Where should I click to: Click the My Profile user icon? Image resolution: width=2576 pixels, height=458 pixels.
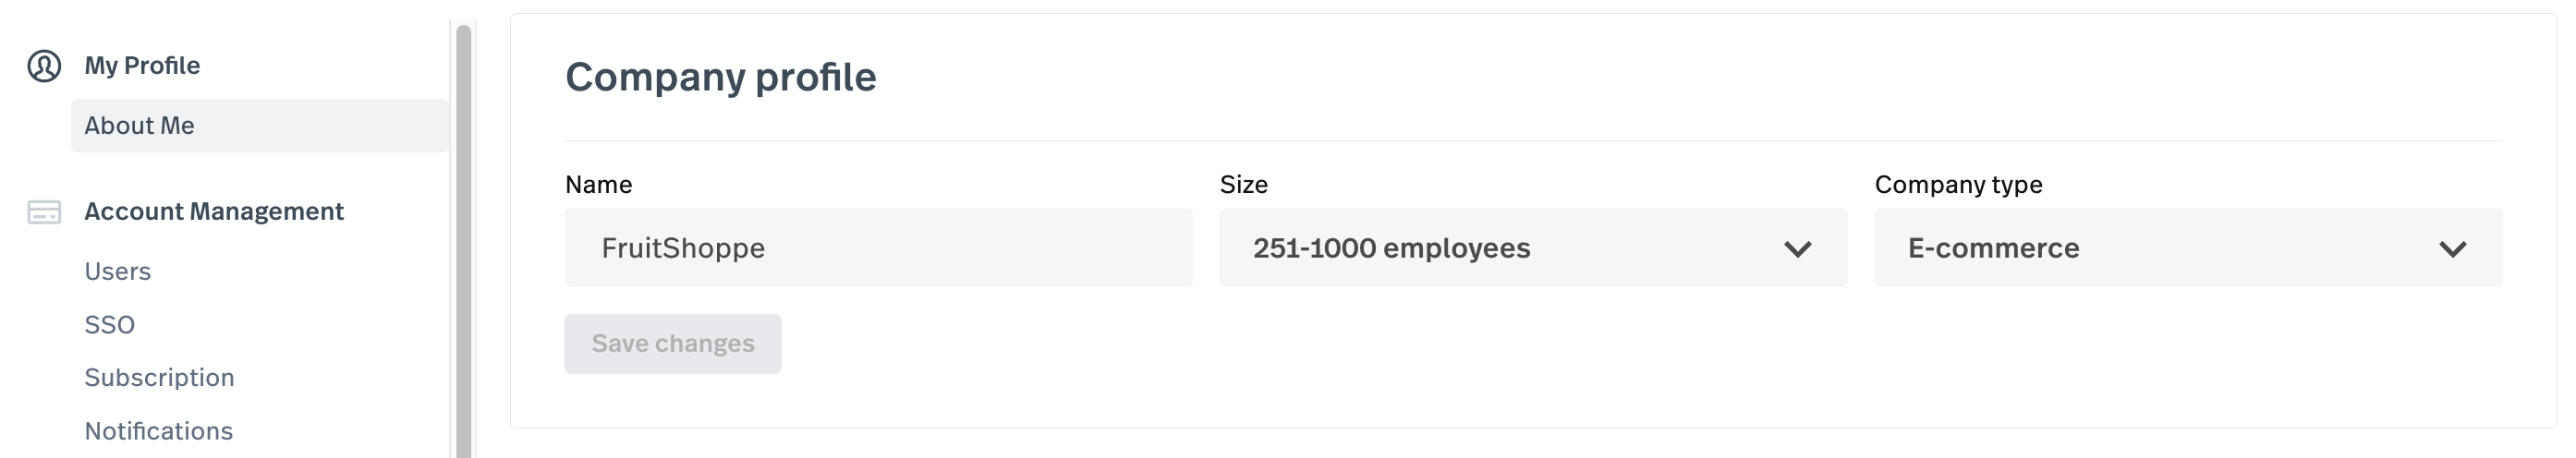[44, 66]
